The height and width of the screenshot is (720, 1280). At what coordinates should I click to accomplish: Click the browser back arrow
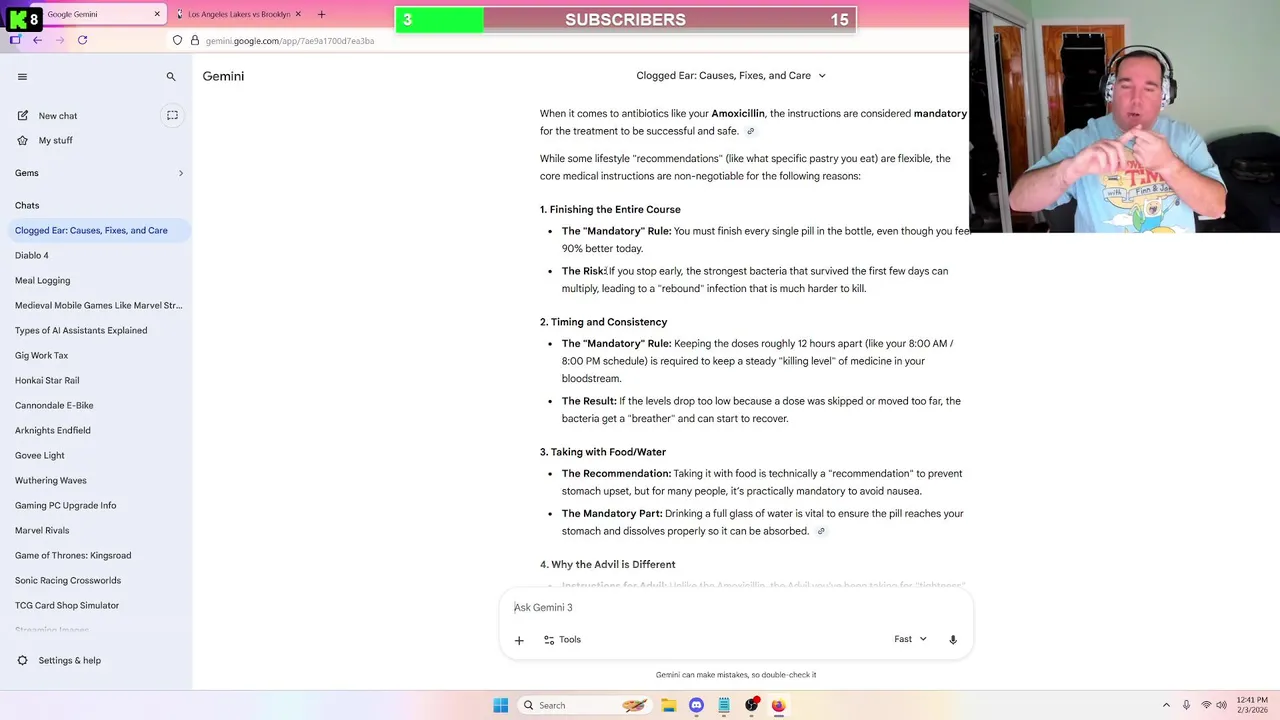pos(37,40)
